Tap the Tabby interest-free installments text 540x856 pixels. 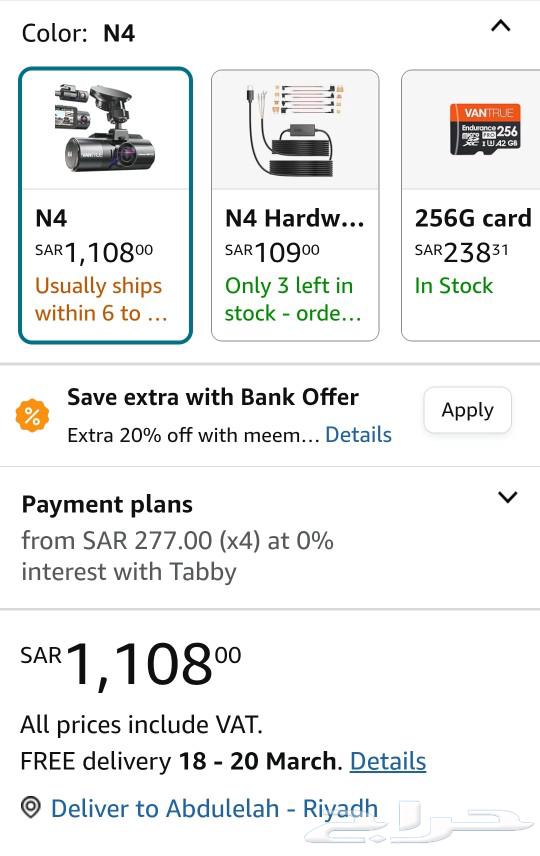(x=177, y=556)
